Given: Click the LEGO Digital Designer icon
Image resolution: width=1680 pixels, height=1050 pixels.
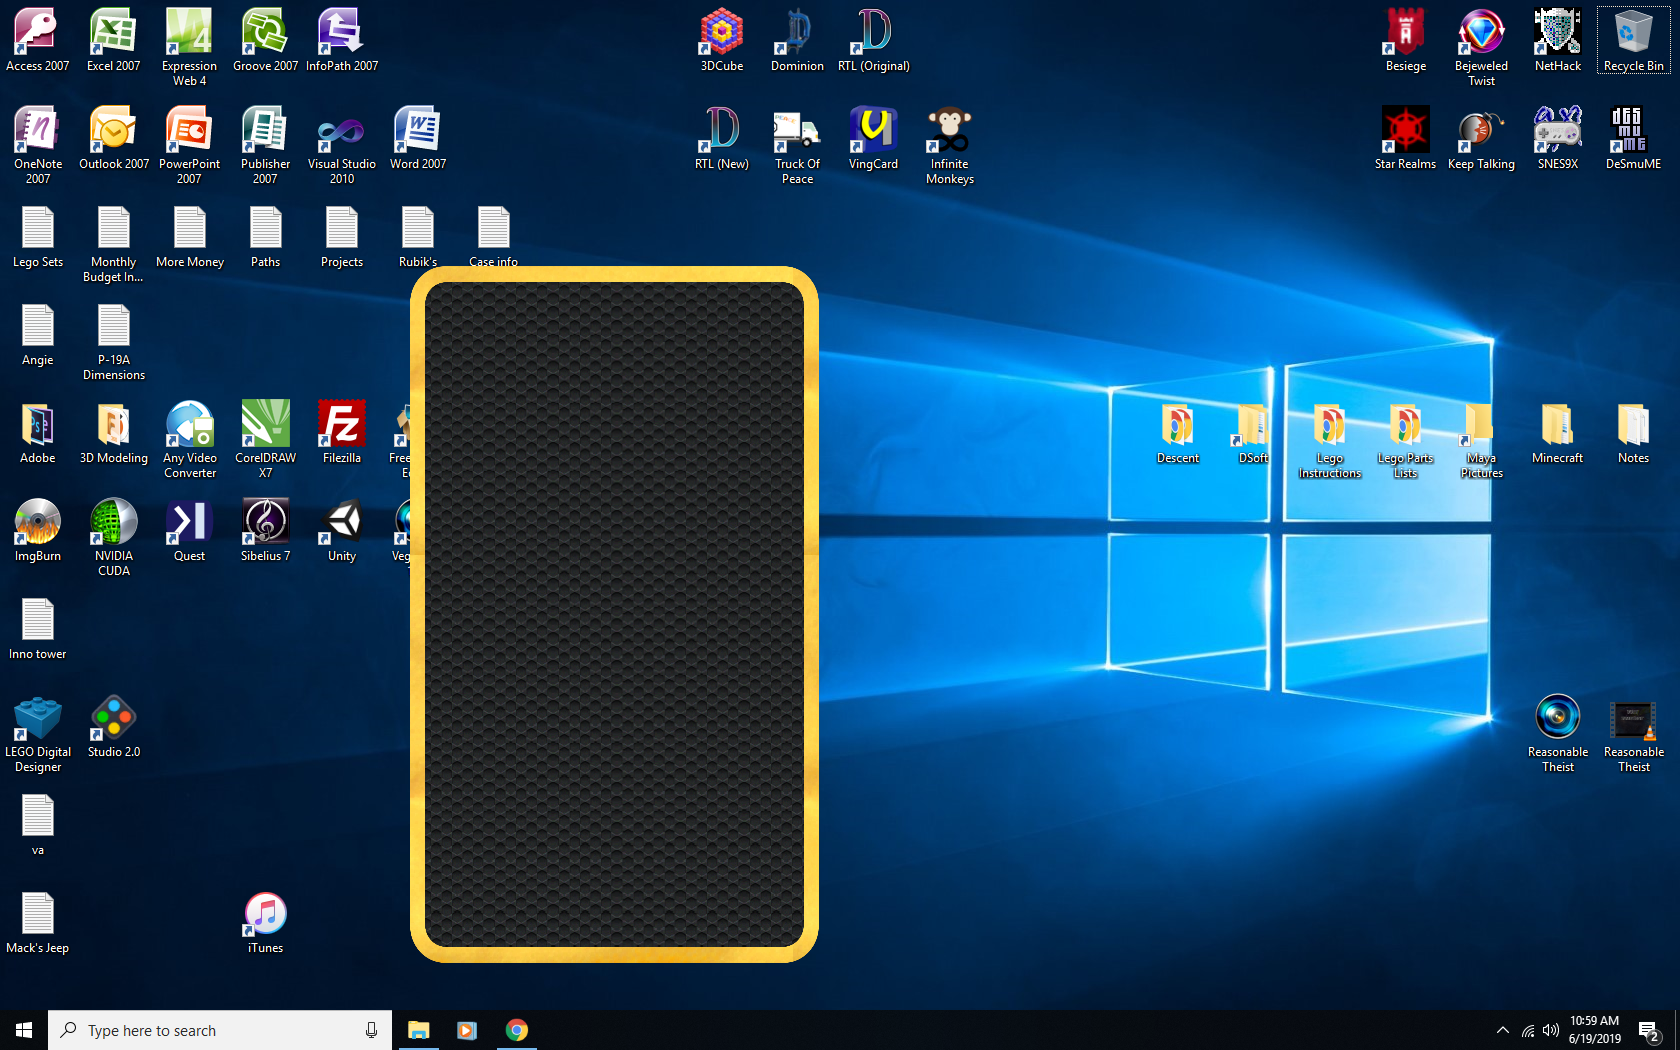Looking at the screenshot, I should tap(38, 733).
